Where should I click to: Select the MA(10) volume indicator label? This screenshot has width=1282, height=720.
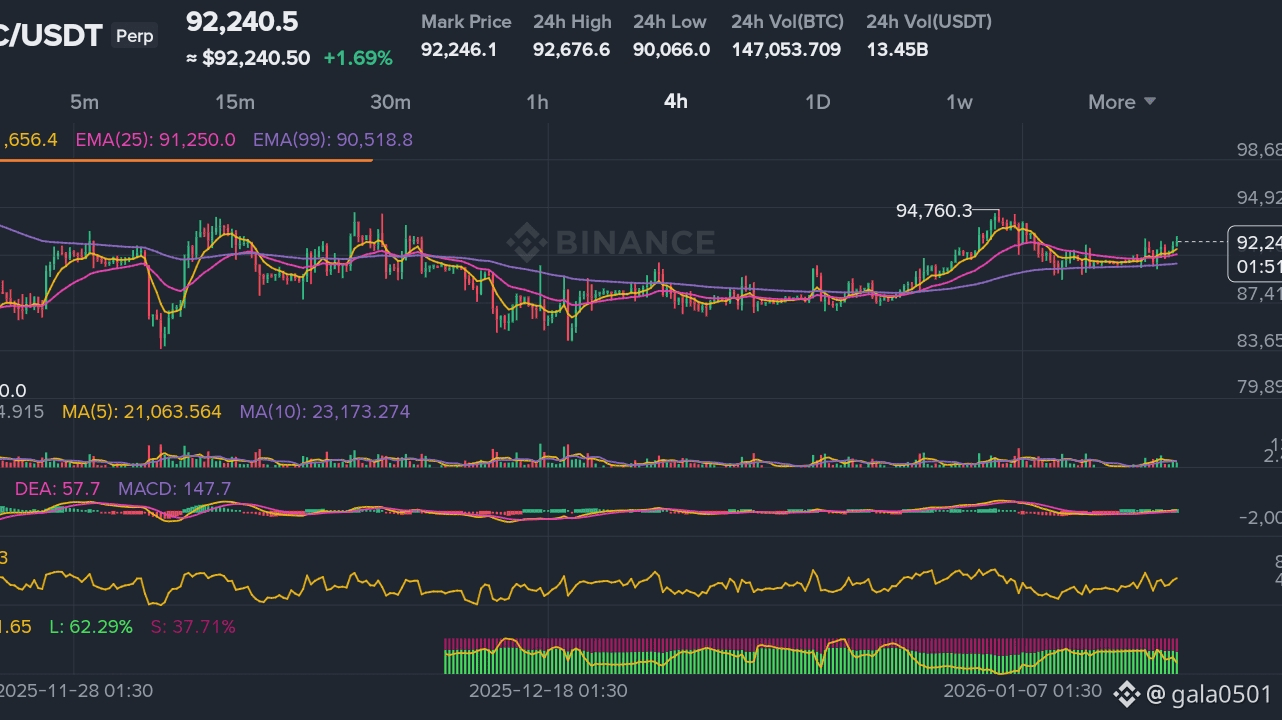pyautogui.click(x=324, y=411)
